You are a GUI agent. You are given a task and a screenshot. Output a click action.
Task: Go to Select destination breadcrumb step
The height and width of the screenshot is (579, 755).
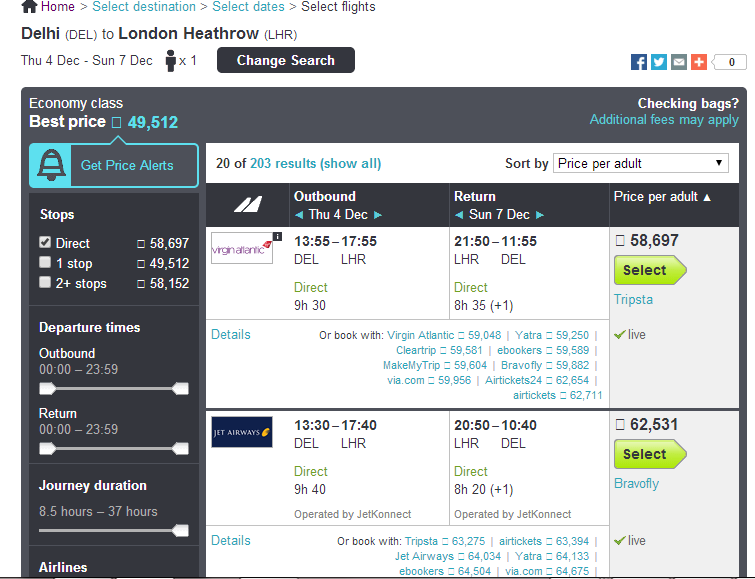click(144, 7)
